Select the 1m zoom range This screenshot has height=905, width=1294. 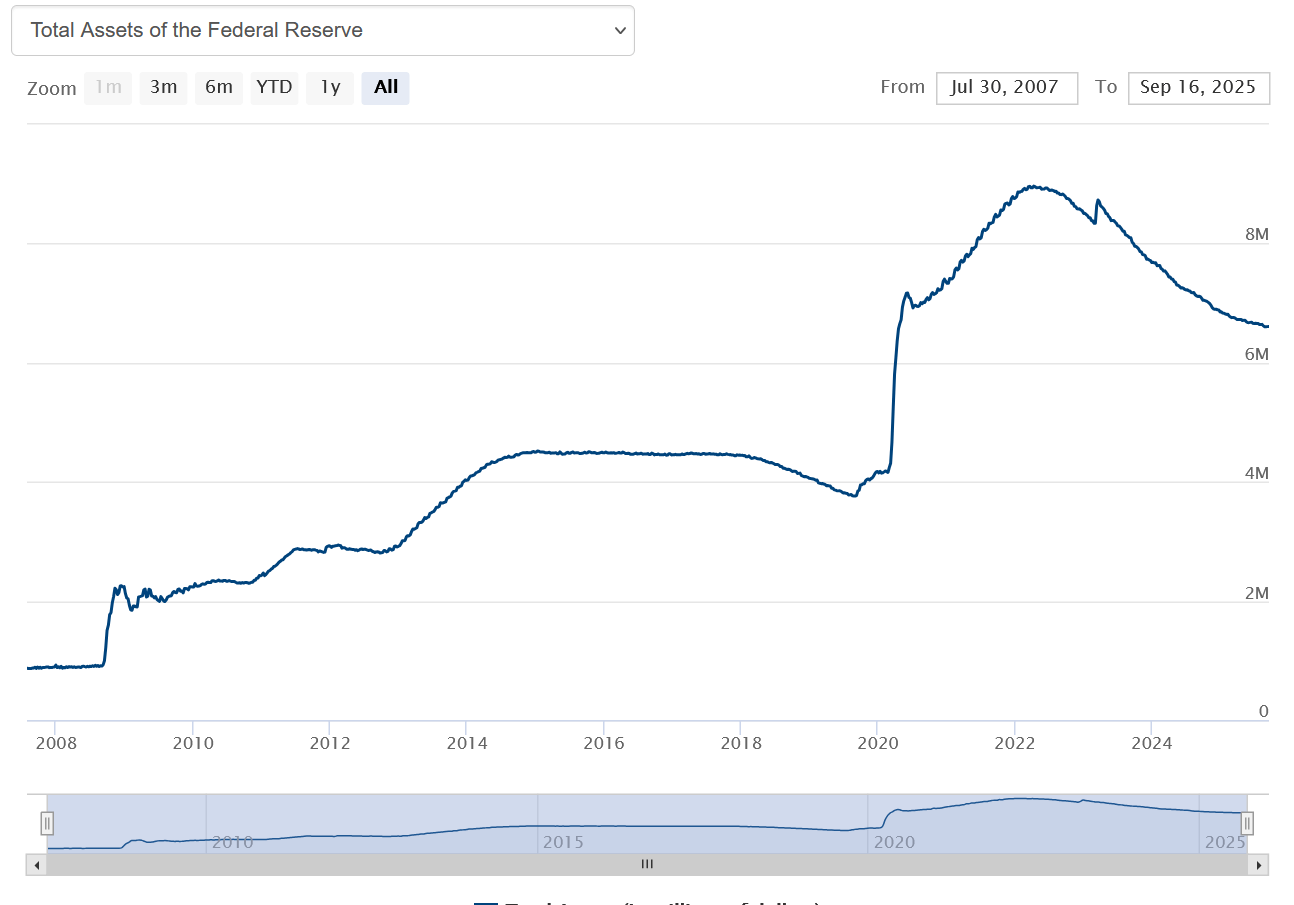tap(108, 88)
